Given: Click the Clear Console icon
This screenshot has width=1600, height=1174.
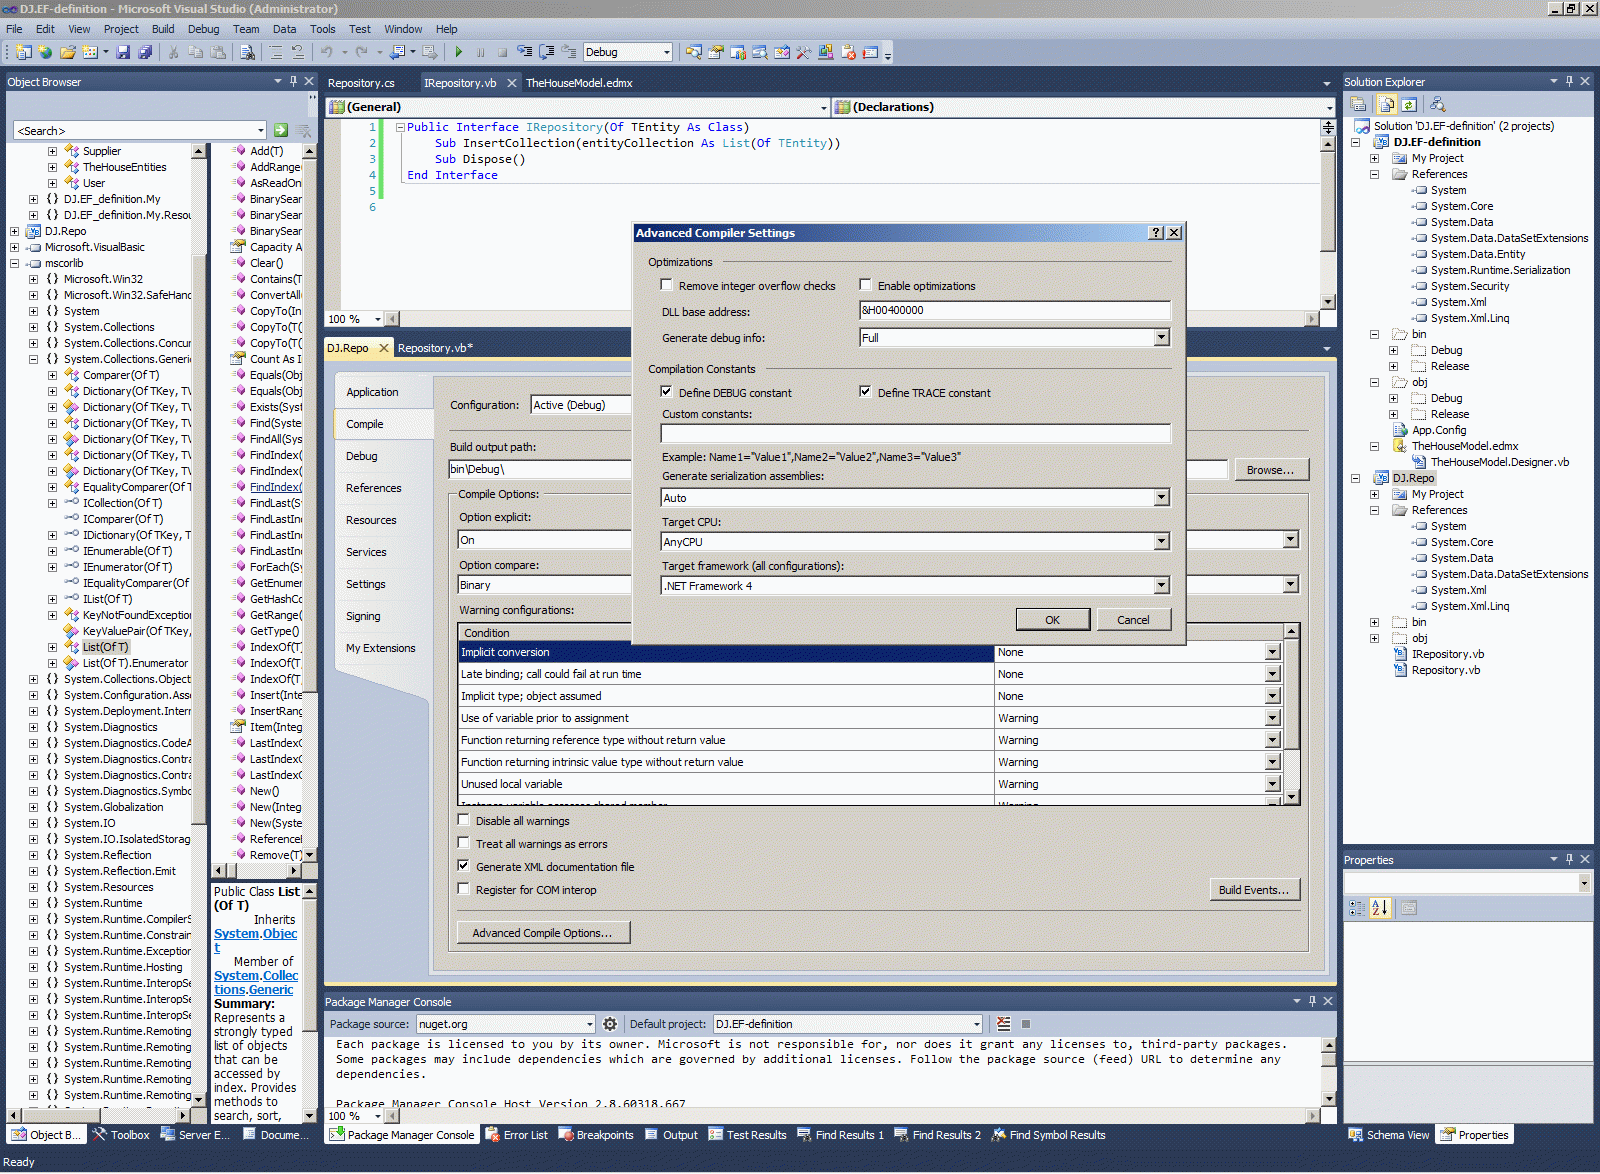Looking at the screenshot, I should pos(1003,1024).
